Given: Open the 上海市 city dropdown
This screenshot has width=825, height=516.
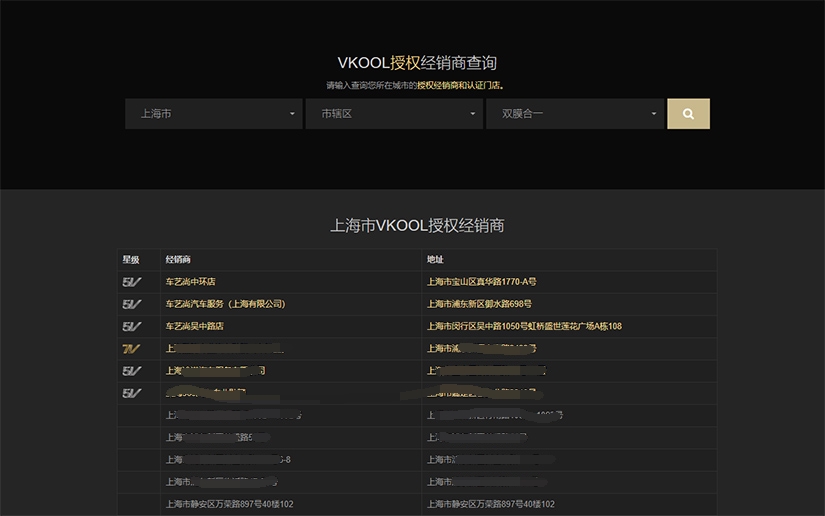Looking at the screenshot, I should click(x=213, y=114).
